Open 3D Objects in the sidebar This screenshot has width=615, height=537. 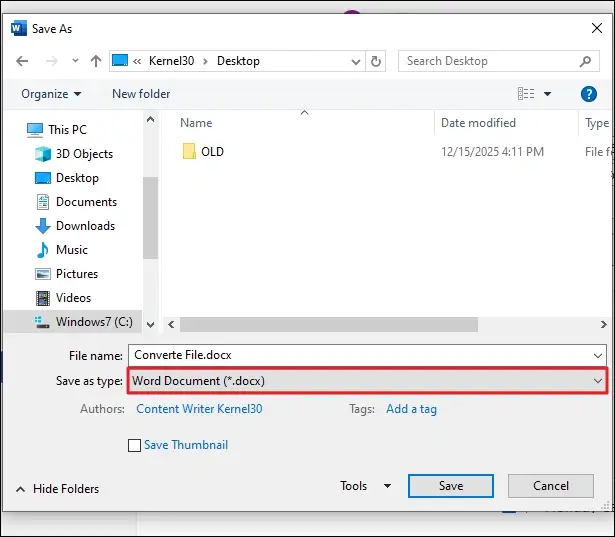click(74, 154)
